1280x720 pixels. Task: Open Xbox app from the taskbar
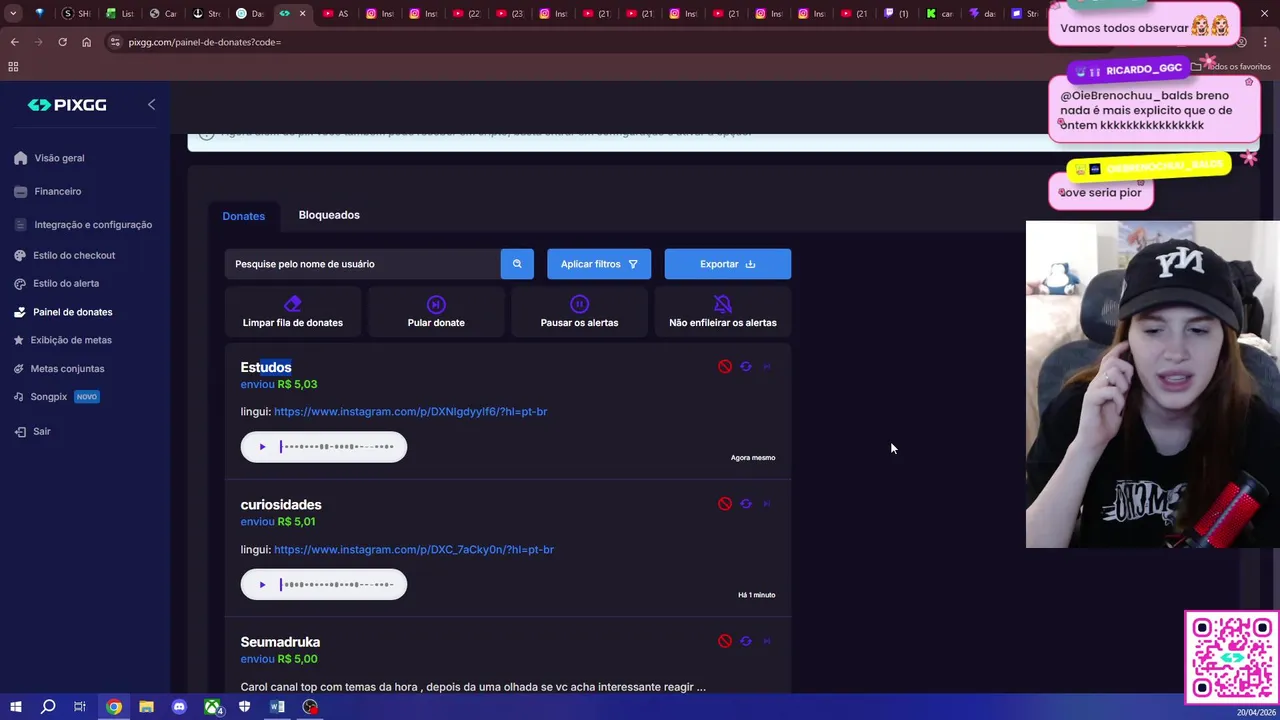212,707
